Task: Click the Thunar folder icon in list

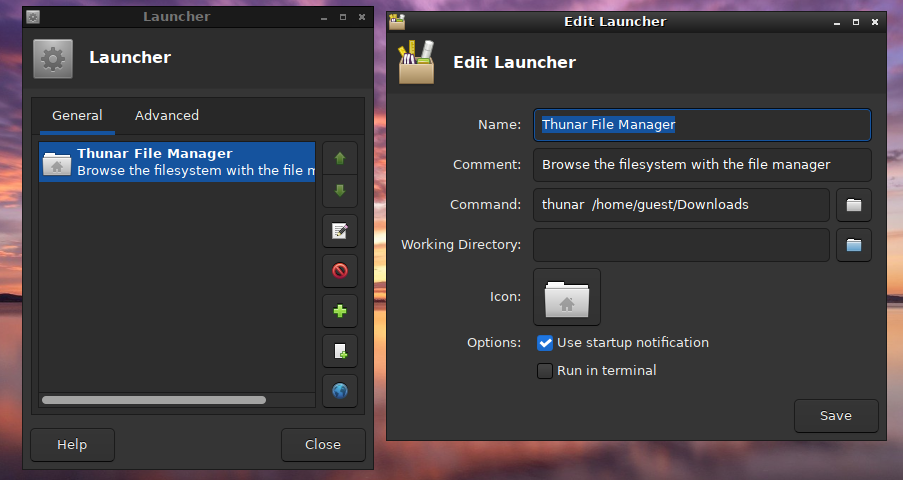Action: [x=57, y=162]
